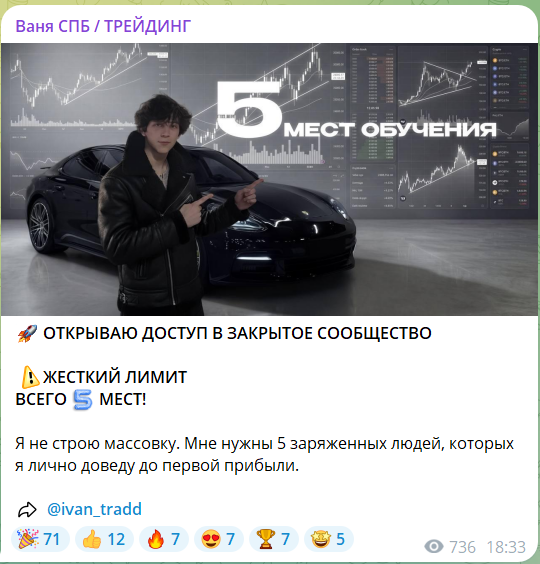This screenshot has height=564, width=540.
Task: Click the ЖЕСТКИЙ ЛИМИТ text line
Action: pyautogui.click(x=115, y=377)
